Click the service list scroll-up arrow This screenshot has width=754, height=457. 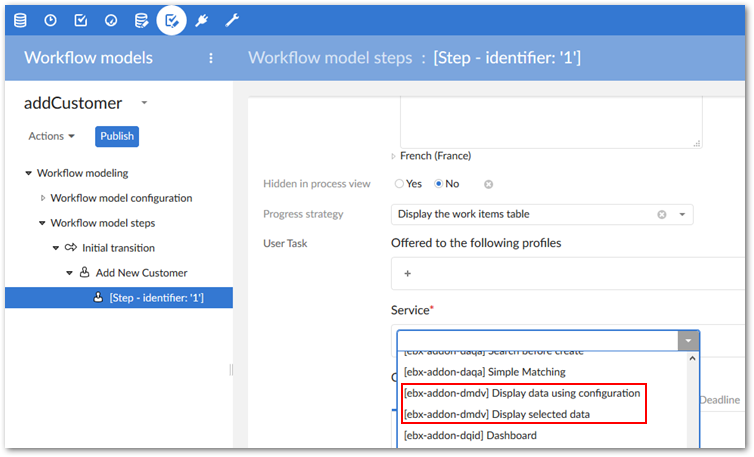click(x=692, y=358)
